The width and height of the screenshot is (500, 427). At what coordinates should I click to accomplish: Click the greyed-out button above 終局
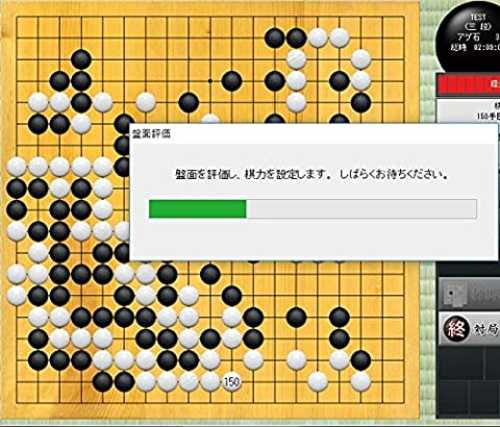469,293
